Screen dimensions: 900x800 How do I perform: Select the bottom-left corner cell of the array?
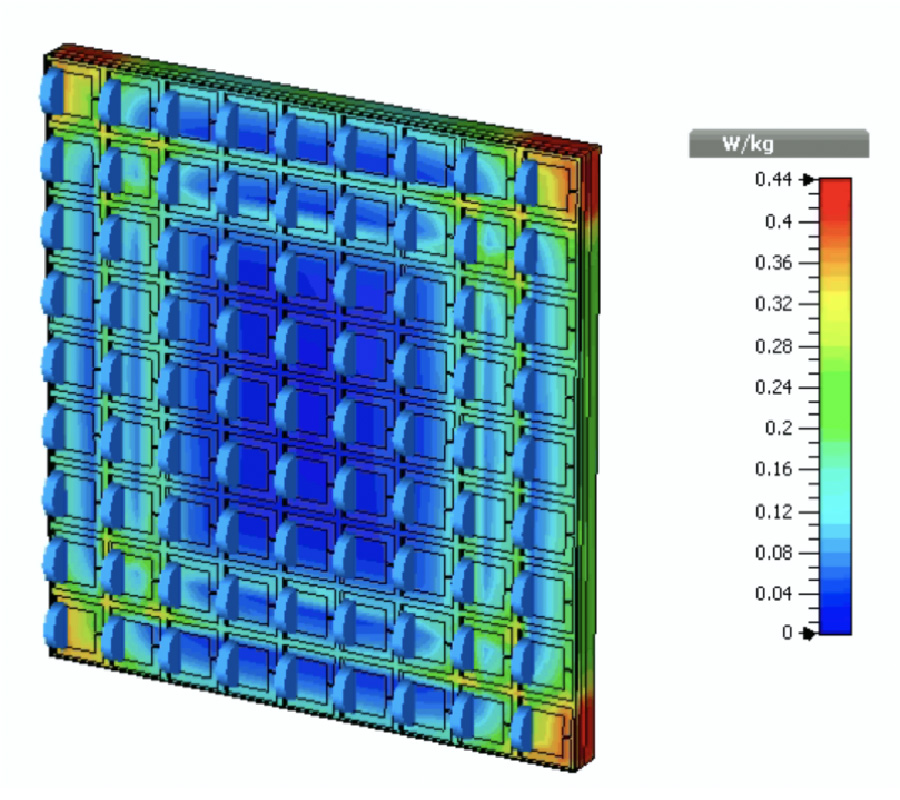70,628
